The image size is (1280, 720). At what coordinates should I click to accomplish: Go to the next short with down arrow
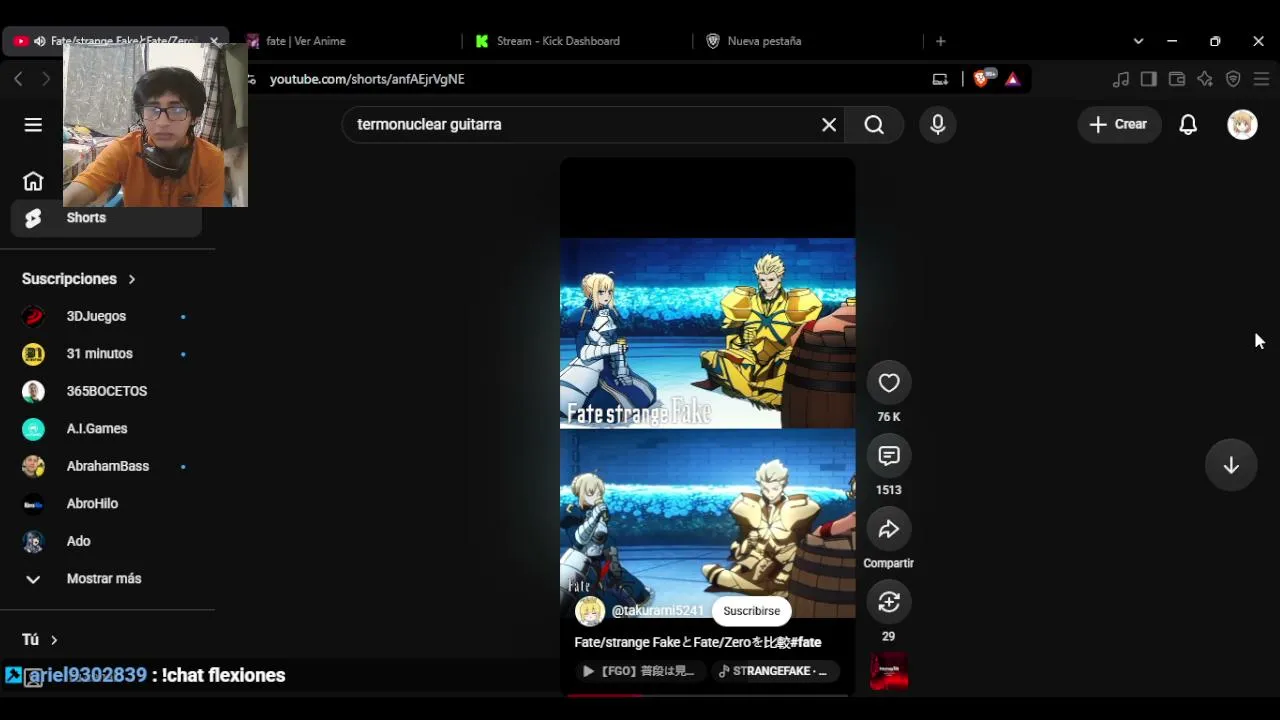pos(1231,465)
